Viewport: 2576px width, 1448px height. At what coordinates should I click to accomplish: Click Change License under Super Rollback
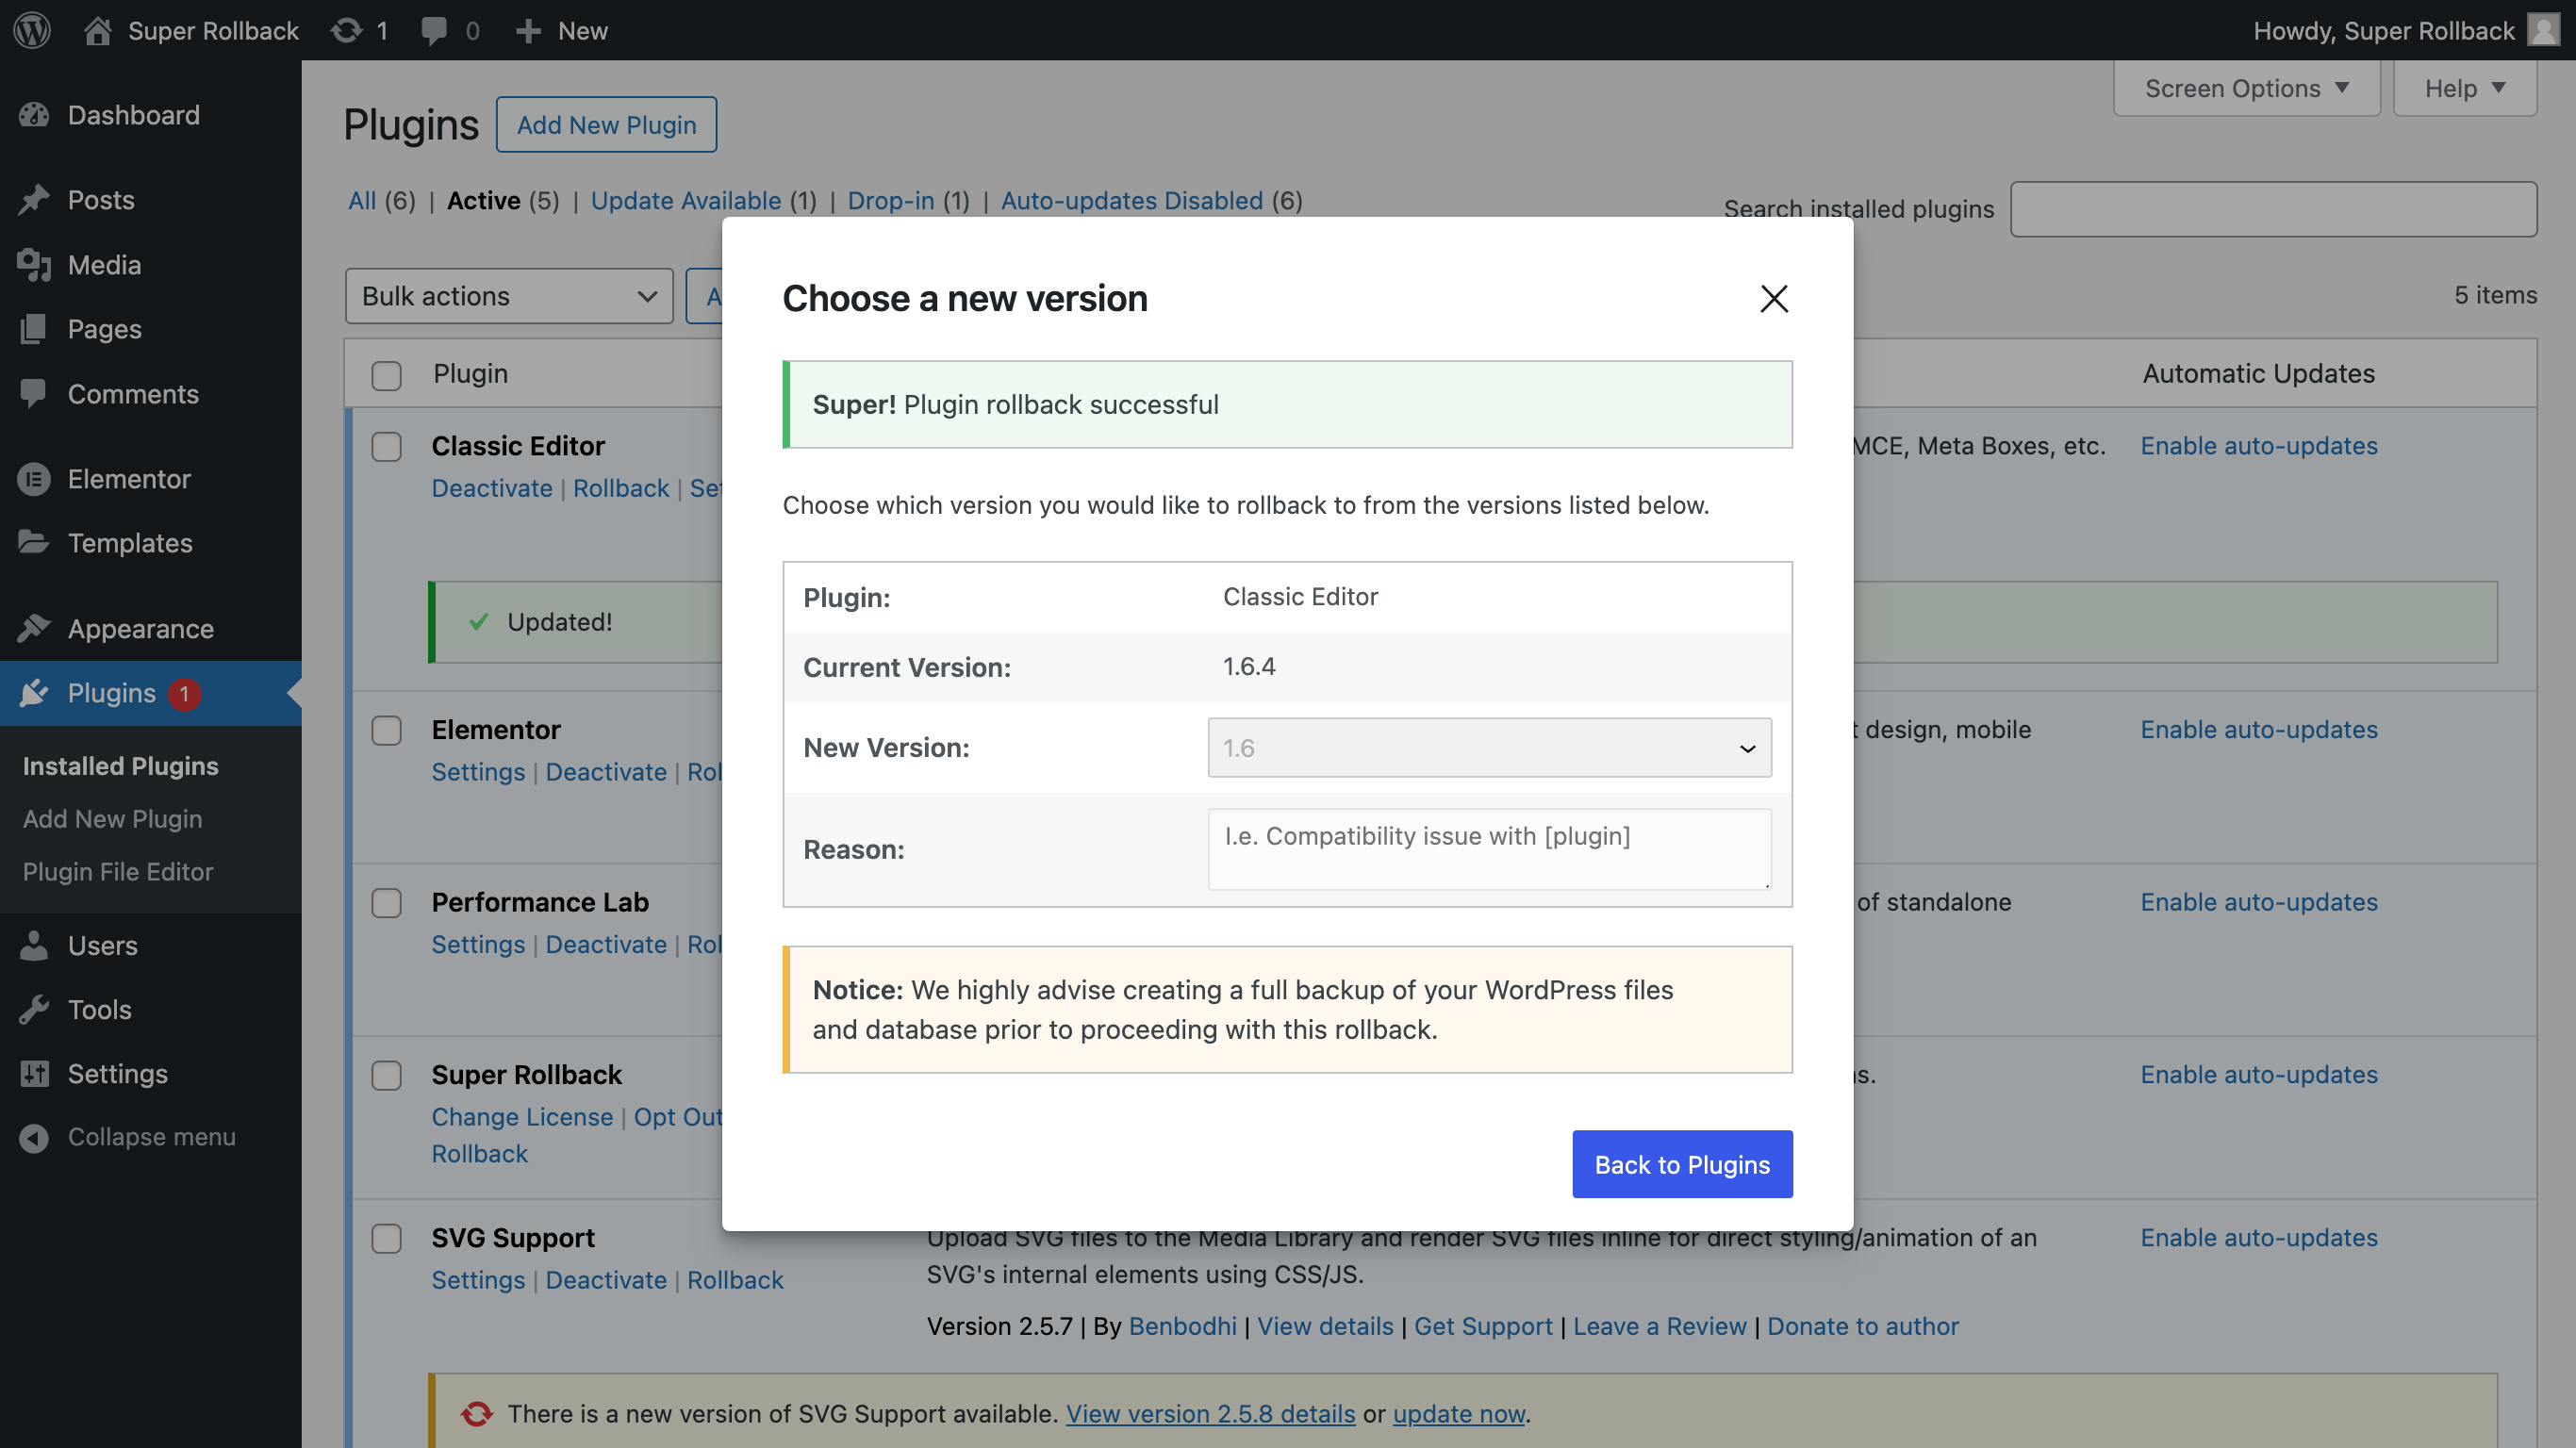pos(522,1117)
